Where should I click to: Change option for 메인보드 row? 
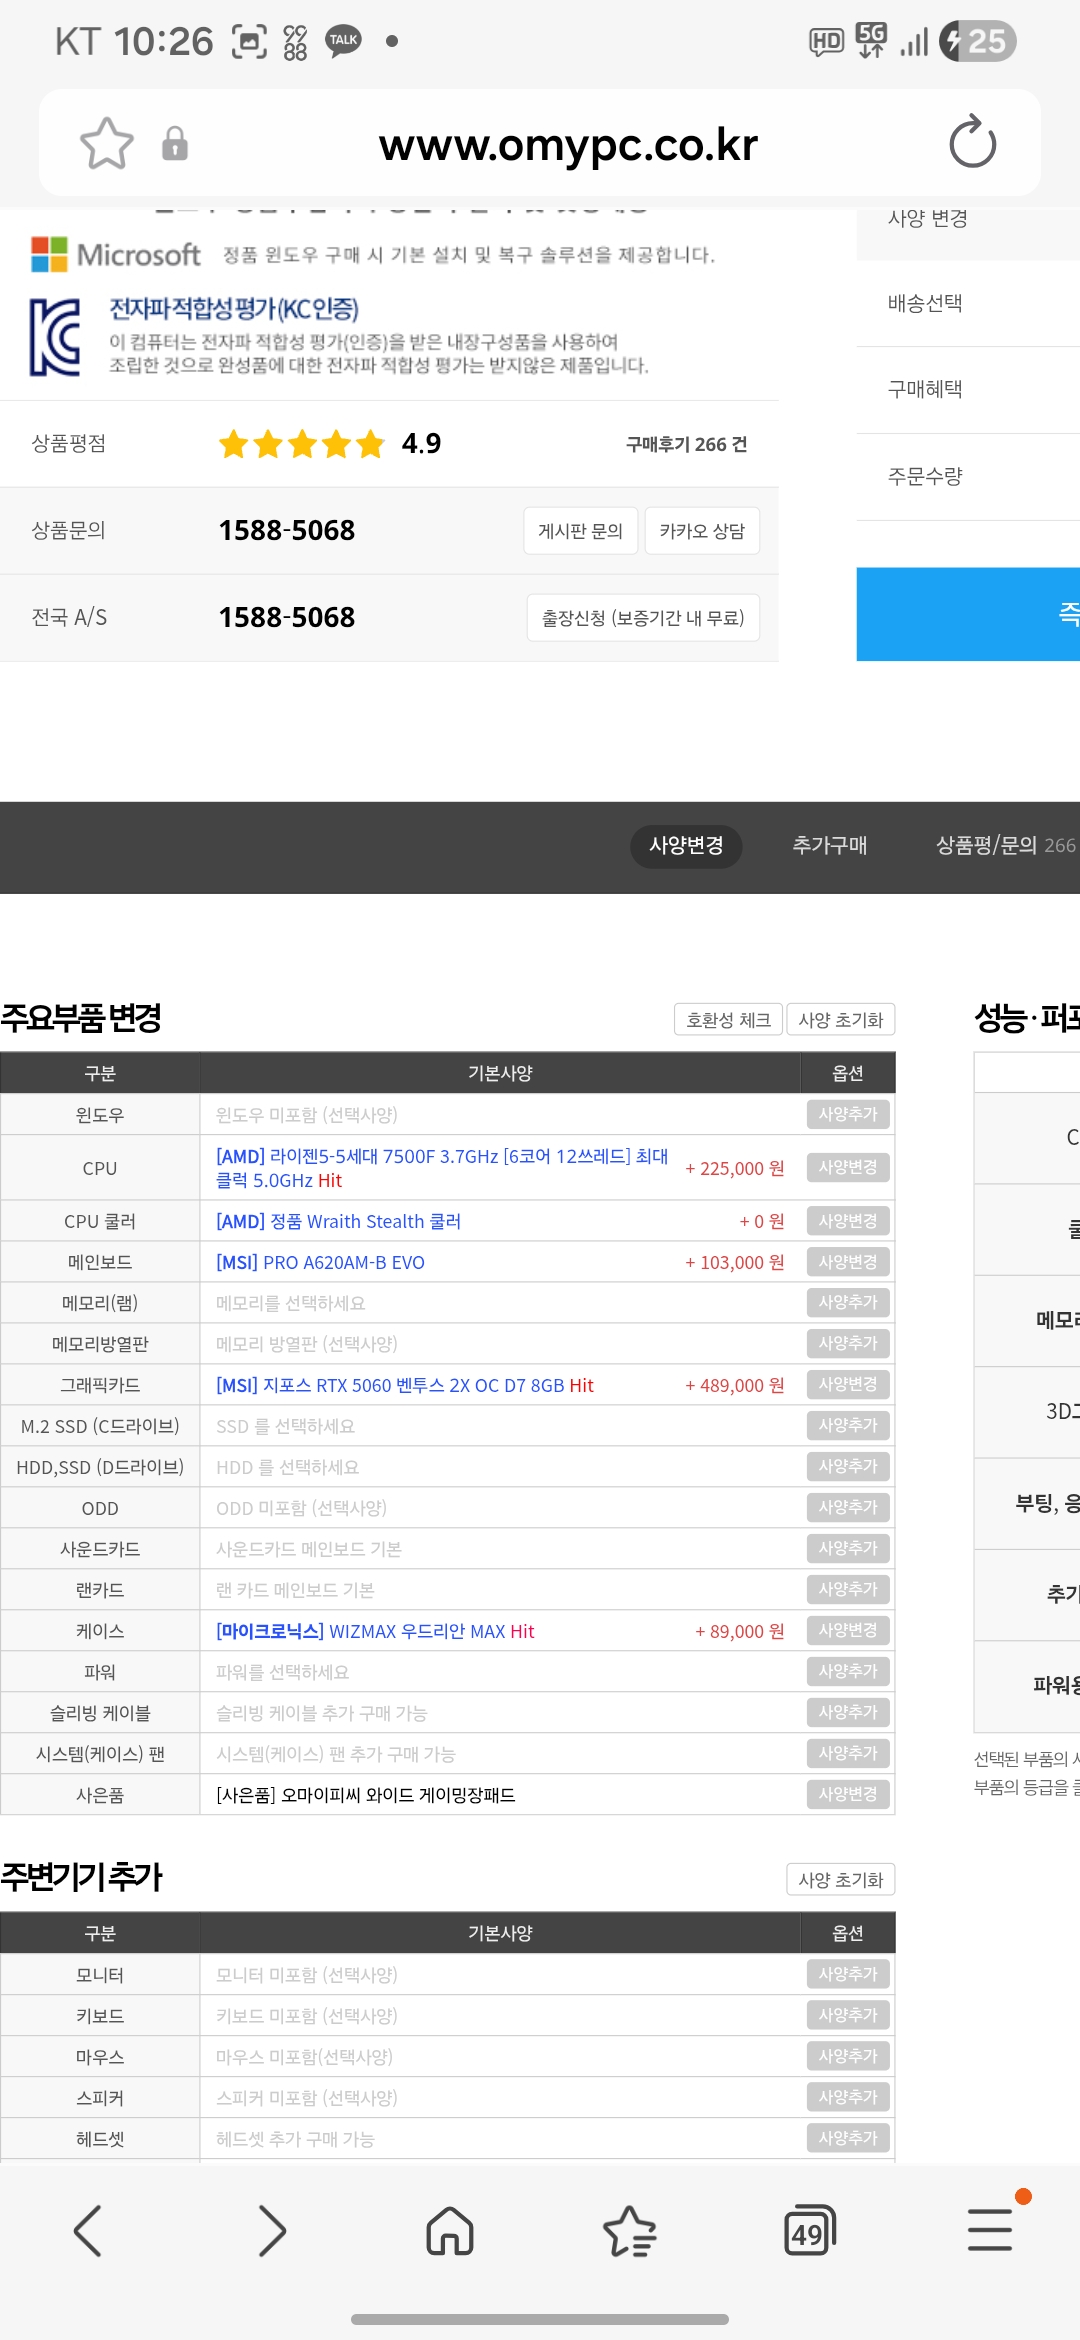848,1262
